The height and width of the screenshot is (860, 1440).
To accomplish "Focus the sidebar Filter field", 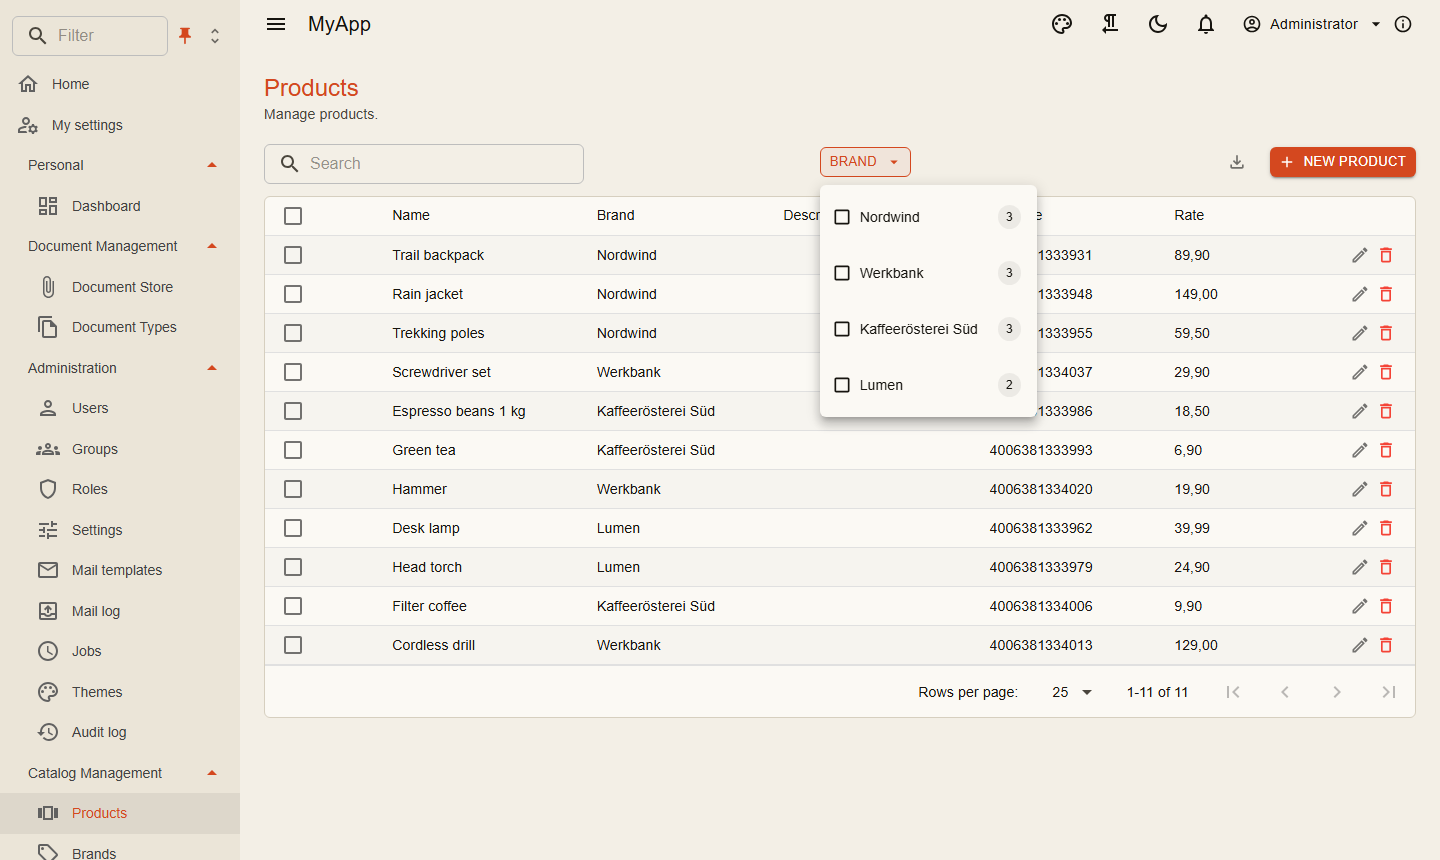I will coord(90,36).
